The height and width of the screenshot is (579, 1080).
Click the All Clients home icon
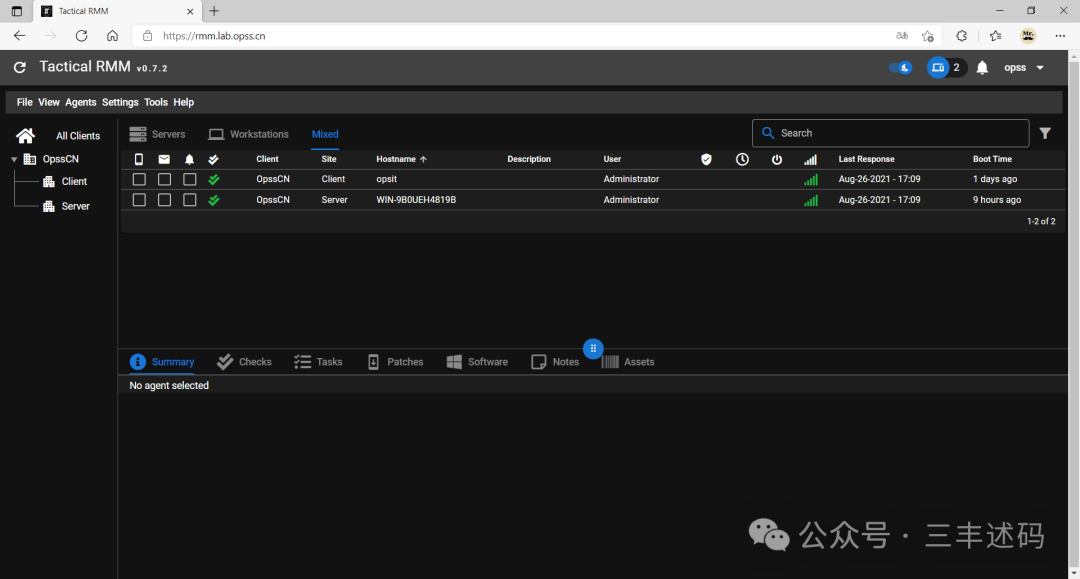(25, 136)
